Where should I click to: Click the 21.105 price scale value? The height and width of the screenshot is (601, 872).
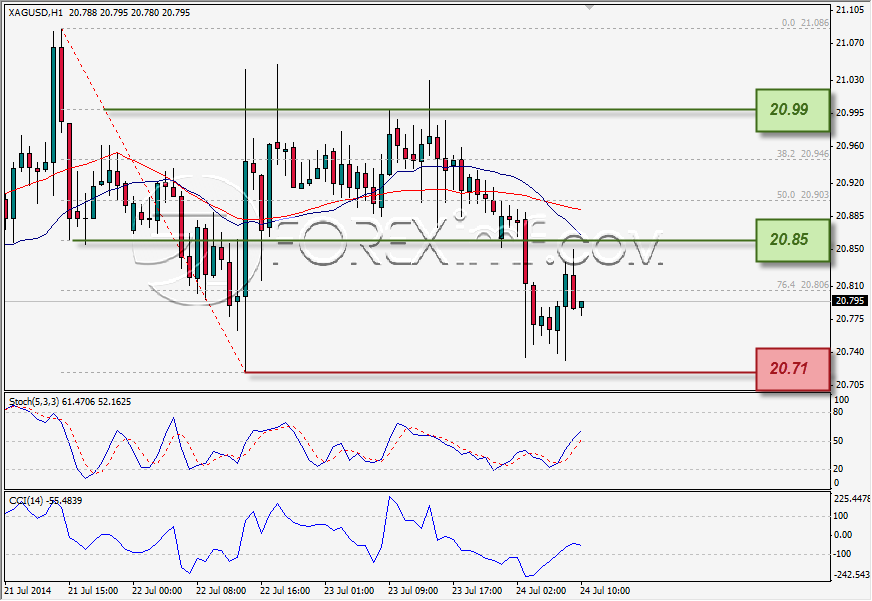pos(850,9)
